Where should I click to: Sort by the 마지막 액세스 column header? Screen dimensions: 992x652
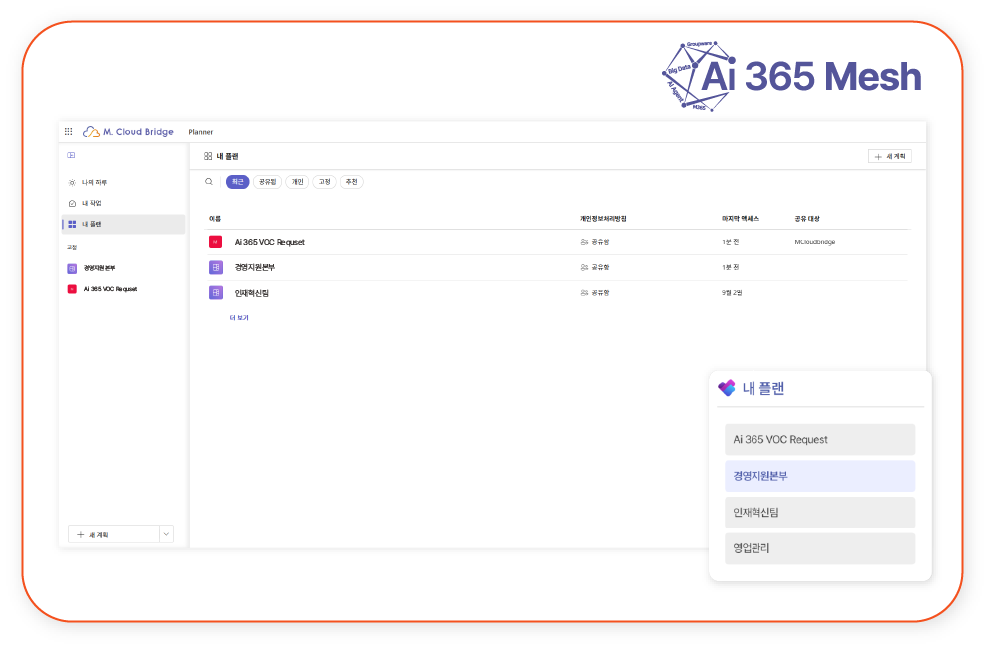point(740,218)
